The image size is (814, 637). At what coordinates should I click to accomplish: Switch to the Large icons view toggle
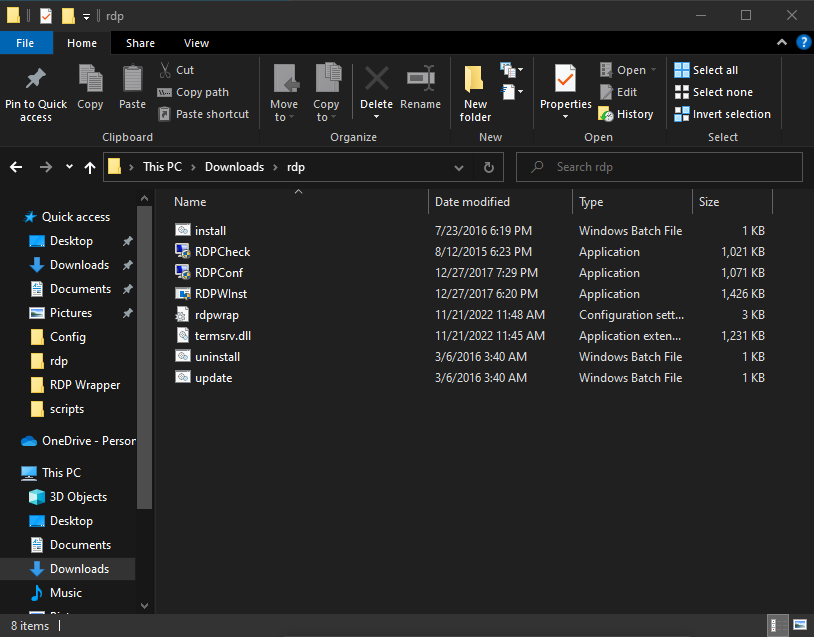(x=800, y=626)
